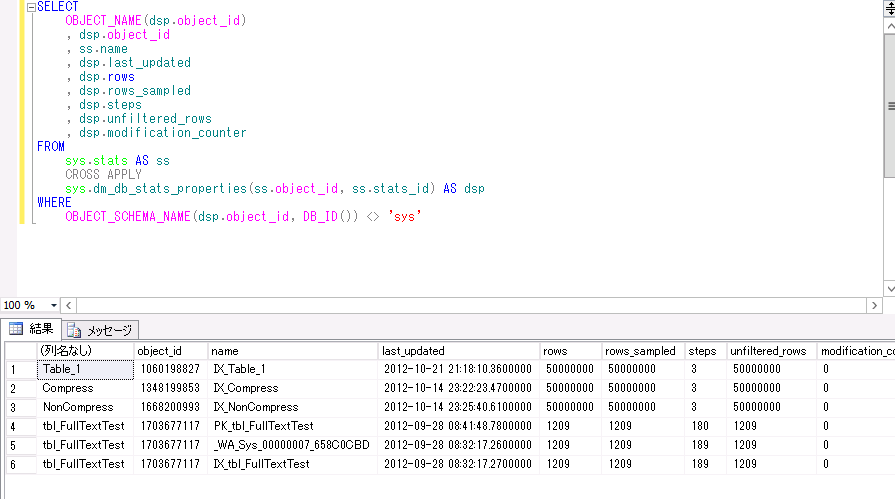This screenshot has height=499, width=895.
Task: Click the horizontal scrollbar right arrow
Action: (874, 305)
